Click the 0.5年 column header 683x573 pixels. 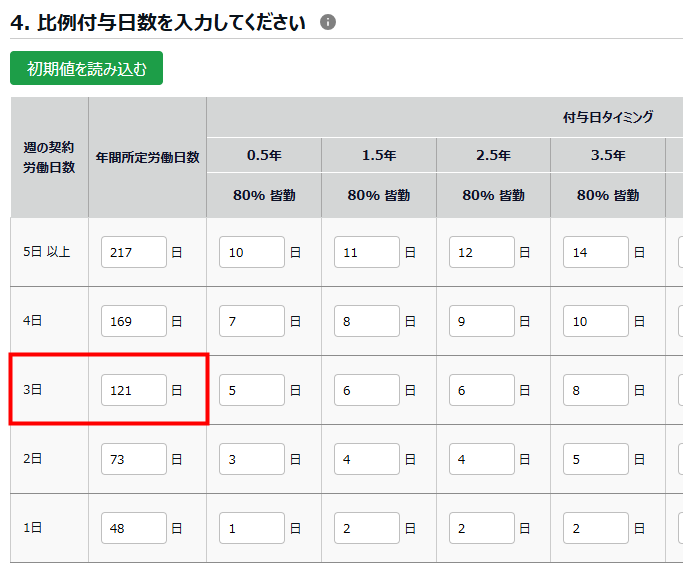pos(264,155)
